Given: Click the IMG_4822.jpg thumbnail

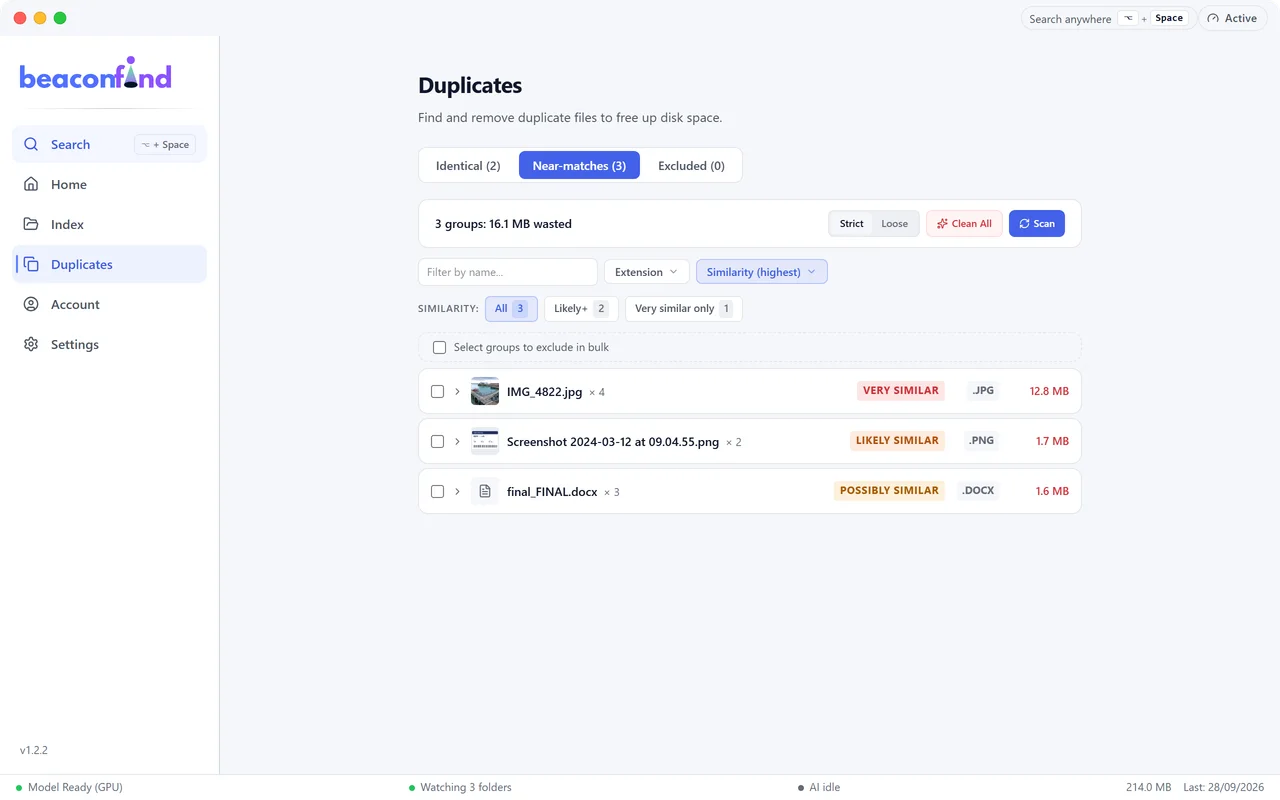Looking at the screenshot, I should click(485, 391).
